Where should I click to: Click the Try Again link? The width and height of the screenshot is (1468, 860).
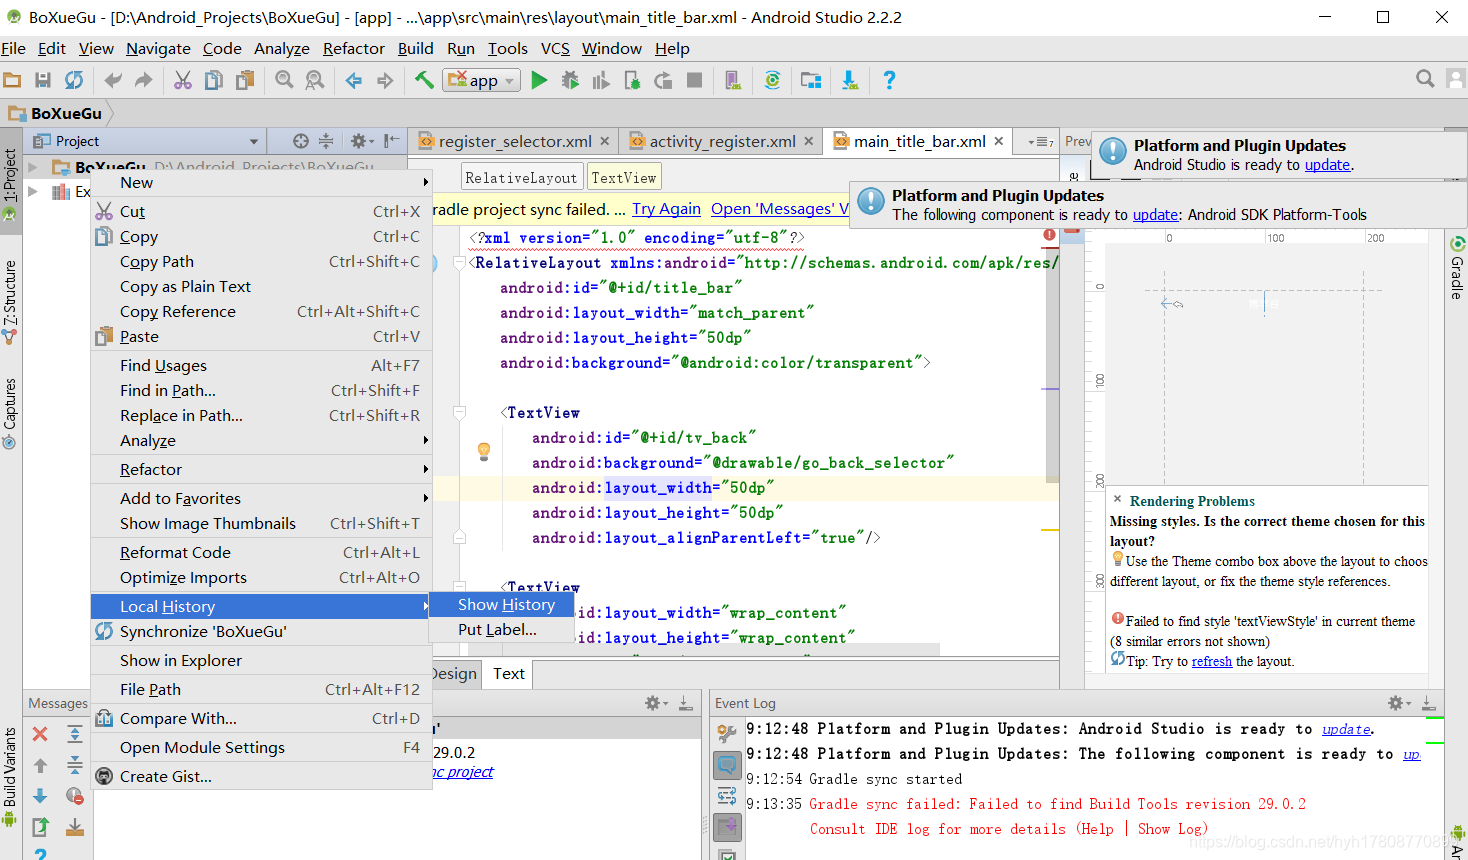tap(666, 208)
